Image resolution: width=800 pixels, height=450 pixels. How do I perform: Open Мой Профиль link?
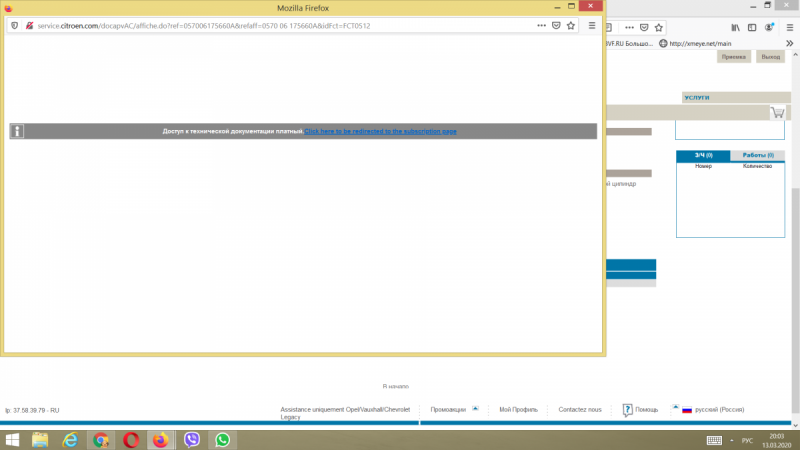tap(518, 409)
